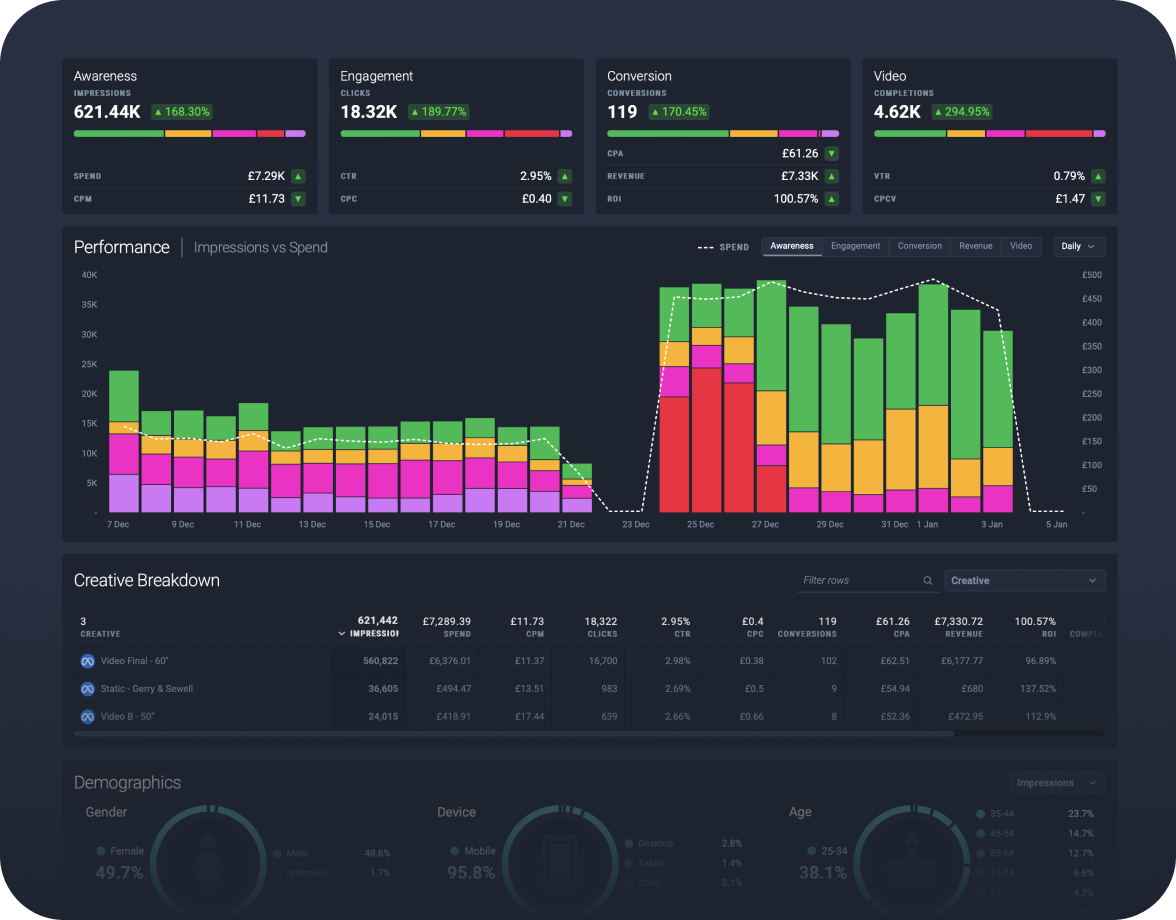The image size is (1176, 920).
Task: Click the down-arrow trend icon next to CPCV
Action: (1098, 199)
